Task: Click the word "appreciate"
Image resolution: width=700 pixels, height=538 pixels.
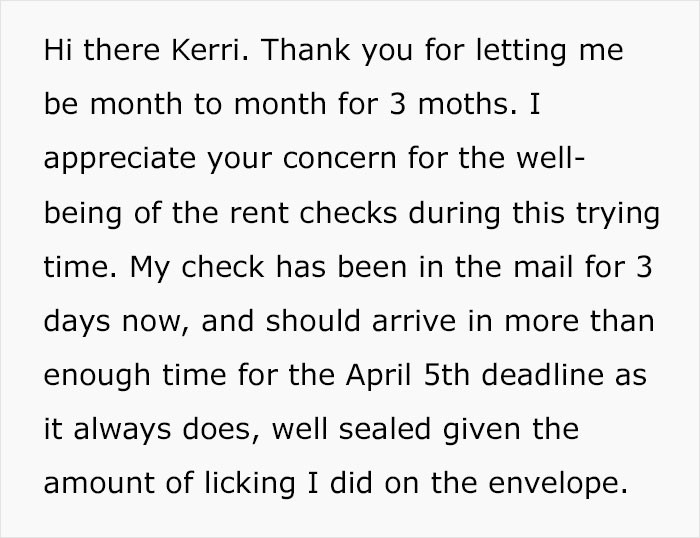Action: pos(120,160)
